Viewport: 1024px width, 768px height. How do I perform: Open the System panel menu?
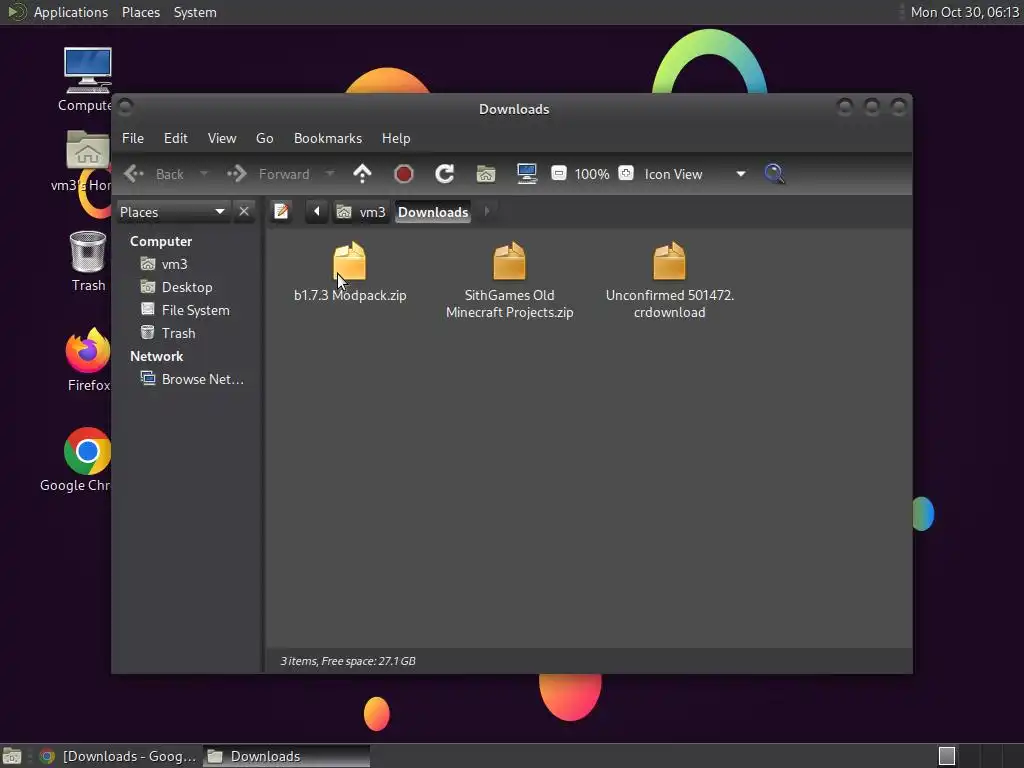click(x=195, y=12)
